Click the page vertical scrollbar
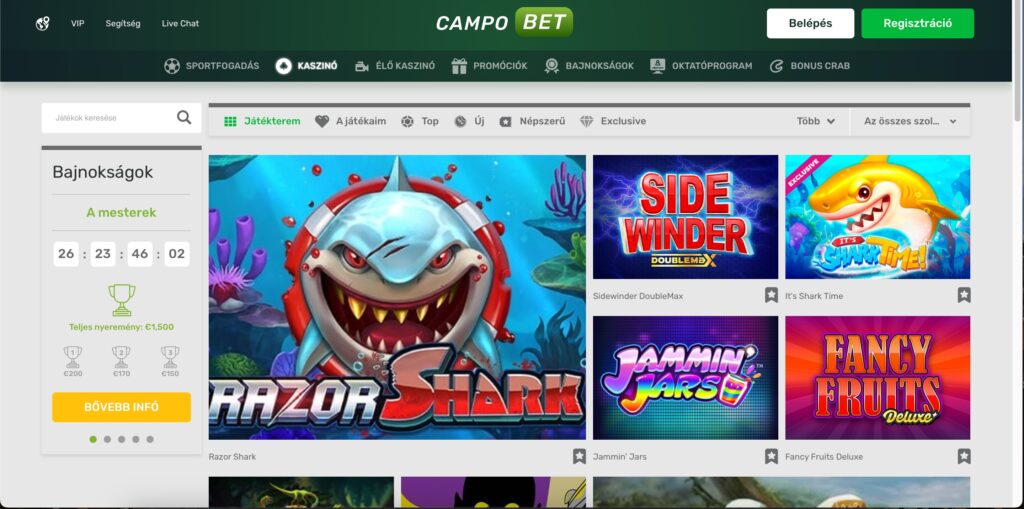This screenshot has width=1024, height=509. coord(1017,60)
